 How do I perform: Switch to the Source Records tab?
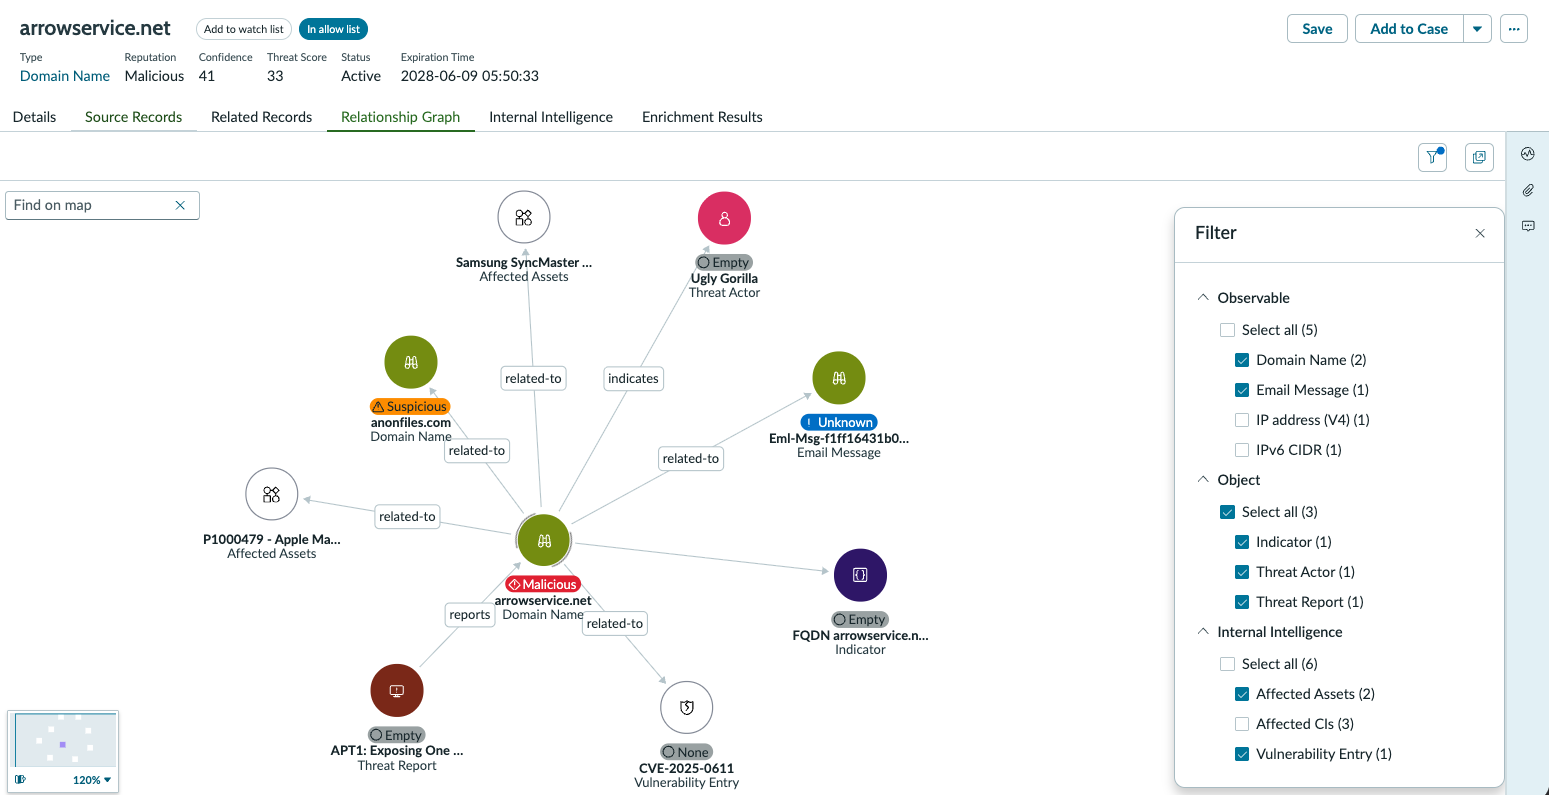[133, 117]
